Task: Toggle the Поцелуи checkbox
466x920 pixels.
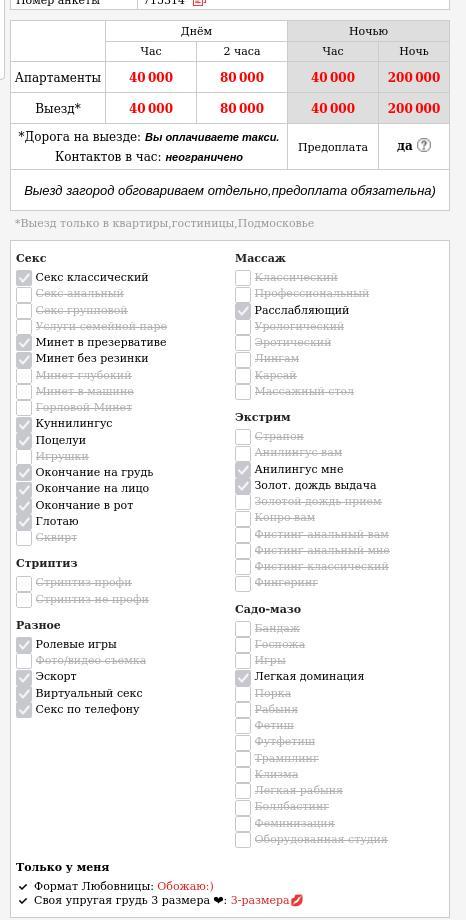Action: pyautogui.click(x=24, y=441)
